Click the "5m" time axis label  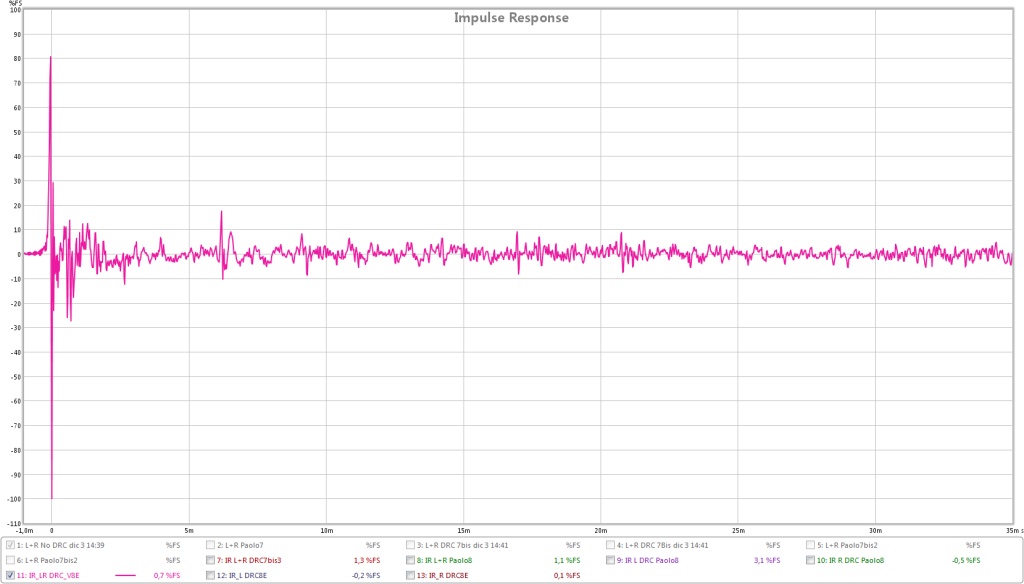click(x=189, y=530)
